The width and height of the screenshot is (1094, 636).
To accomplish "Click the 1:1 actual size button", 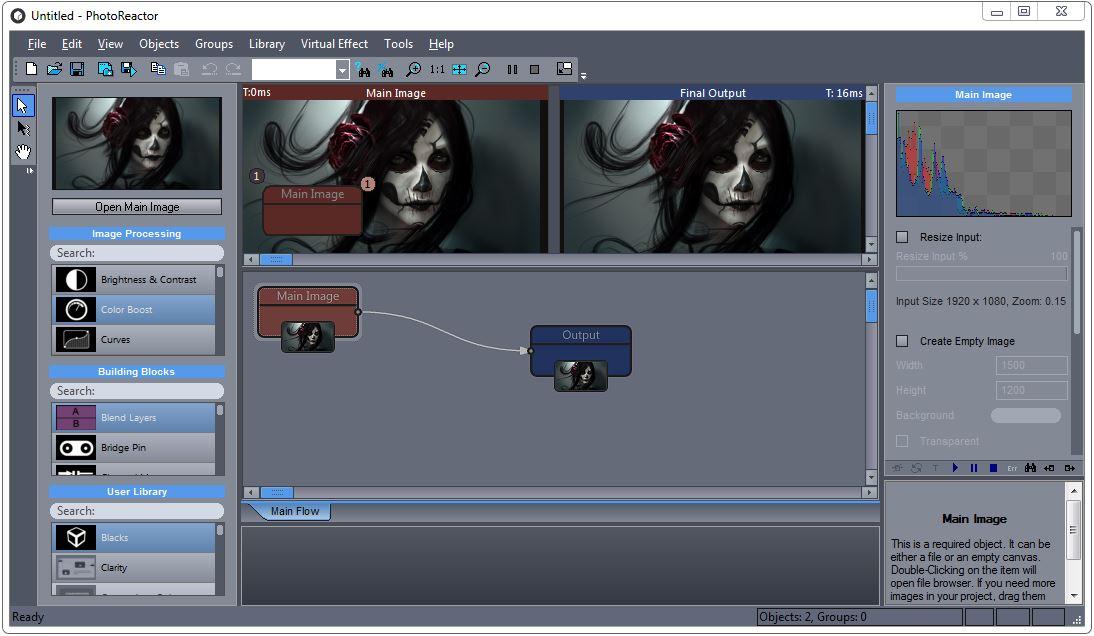I will pyautogui.click(x=437, y=69).
